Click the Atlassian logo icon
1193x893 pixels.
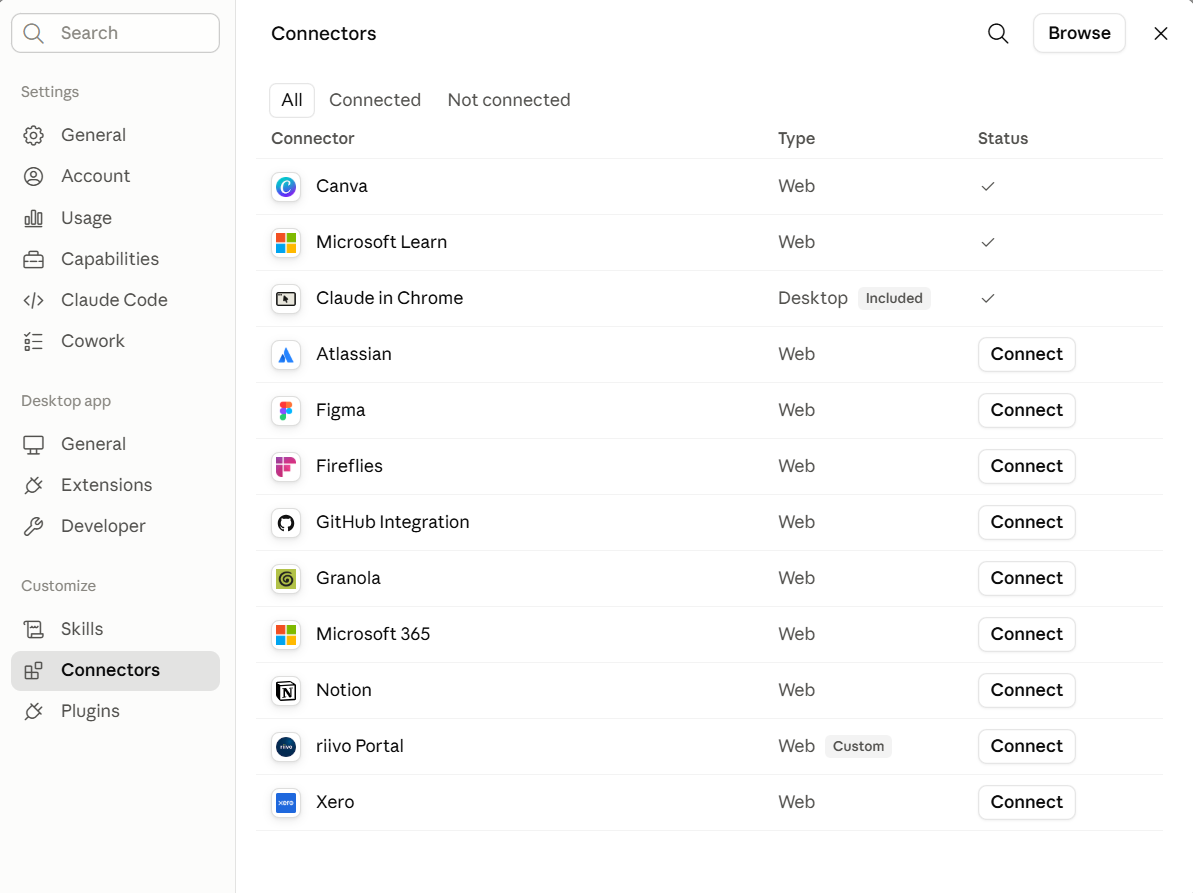(286, 354)
